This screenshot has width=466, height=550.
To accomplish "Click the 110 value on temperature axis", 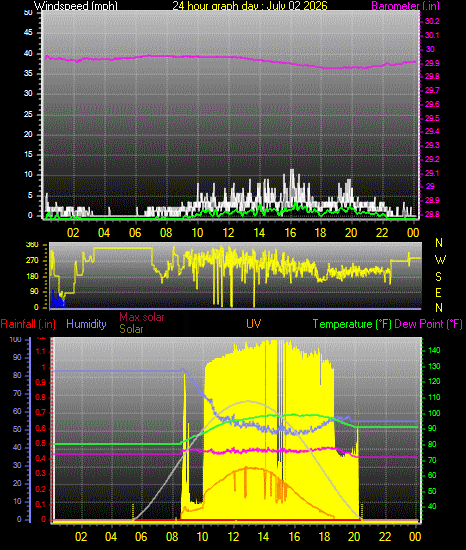I will (434, 397).
